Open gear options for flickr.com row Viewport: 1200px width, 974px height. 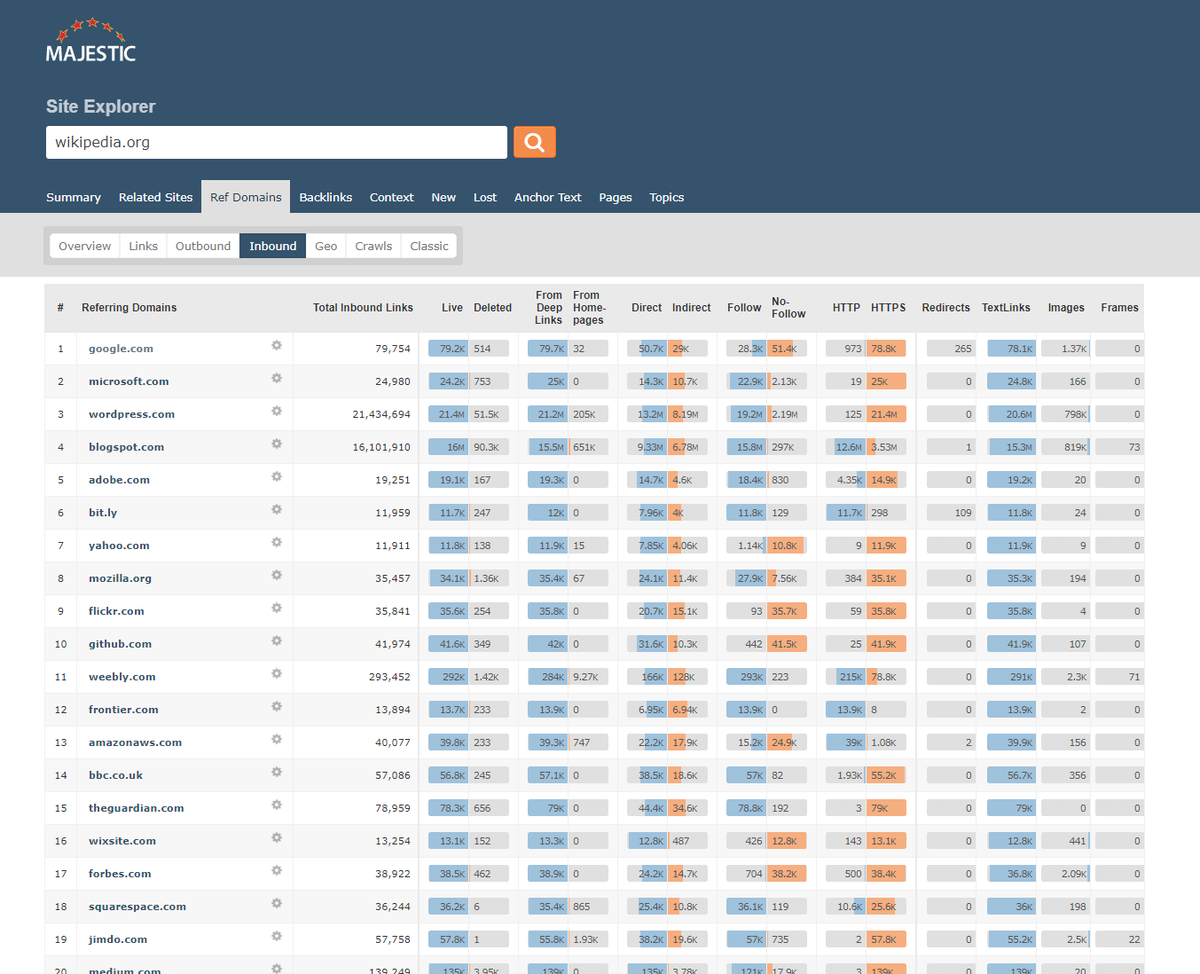click(277, 608)
